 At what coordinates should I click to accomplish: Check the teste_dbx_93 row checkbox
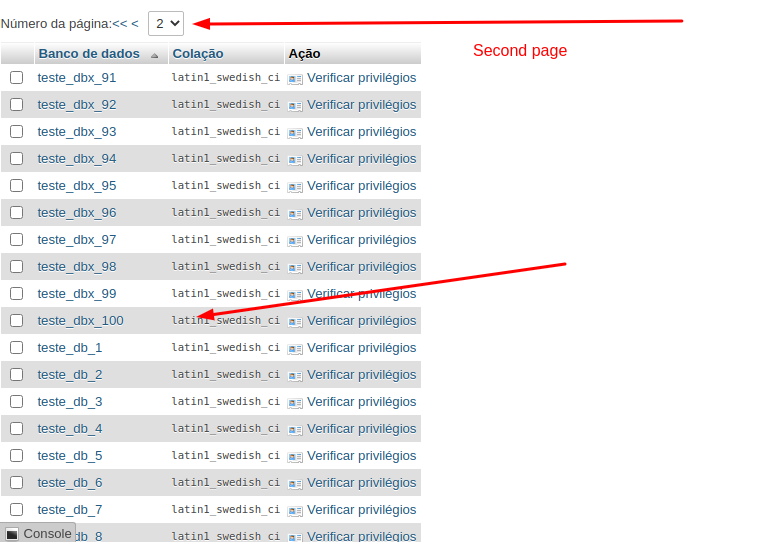point(16,132)
